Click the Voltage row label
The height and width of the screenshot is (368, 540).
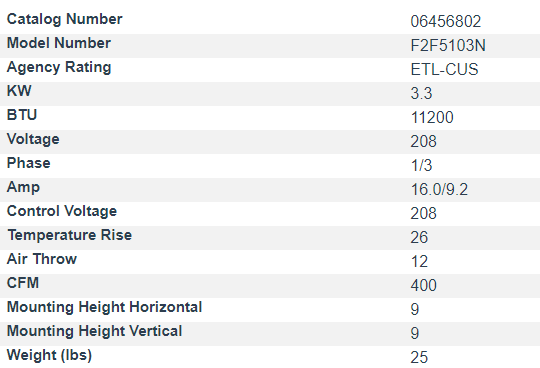click(x=33, y=139)
